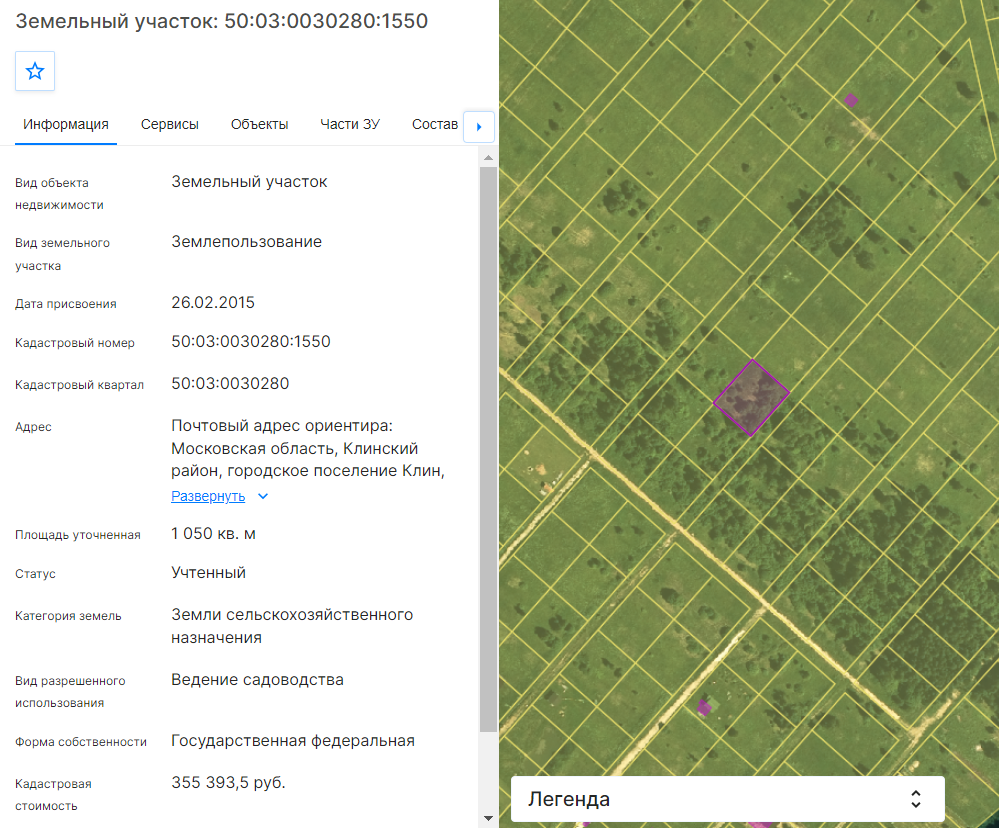Click Земли сельскохозяйственного назначения category value
Screen dimensions: 999x828
[x=292, y=626]
